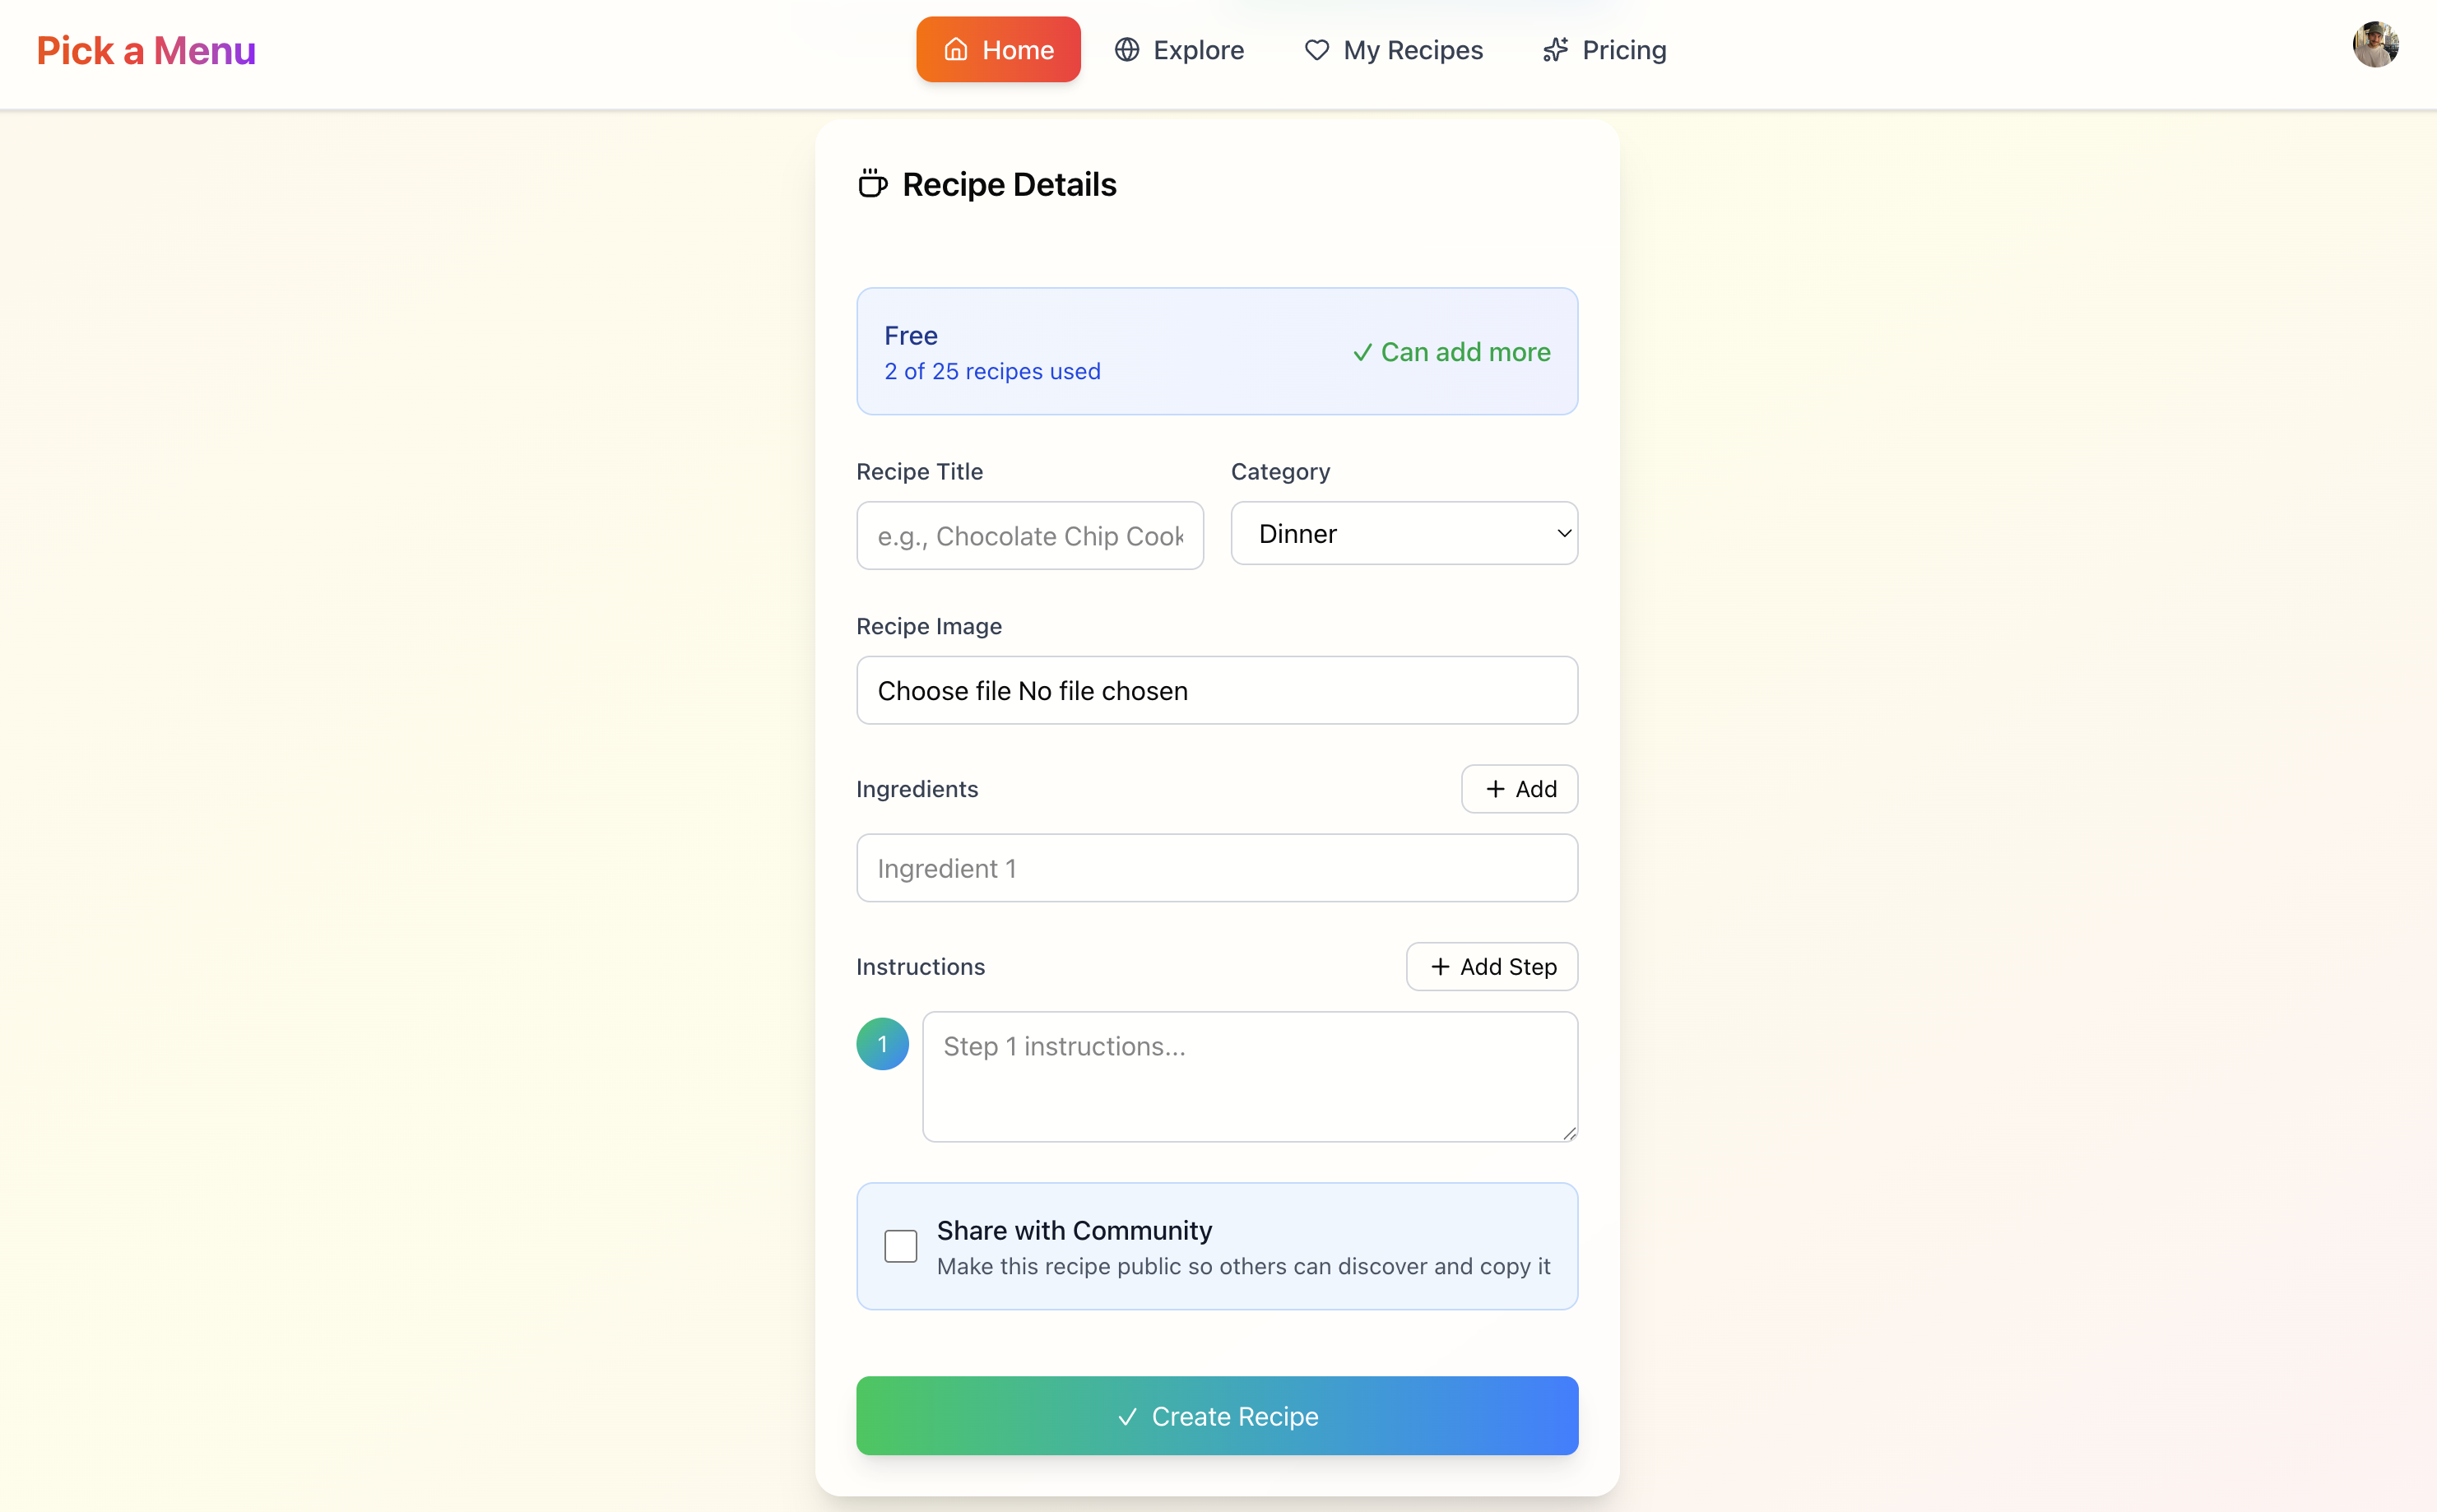
Task: Click the coffee cup Recipe Details icon
Action: pyautogui.click(x=872, y=184)
